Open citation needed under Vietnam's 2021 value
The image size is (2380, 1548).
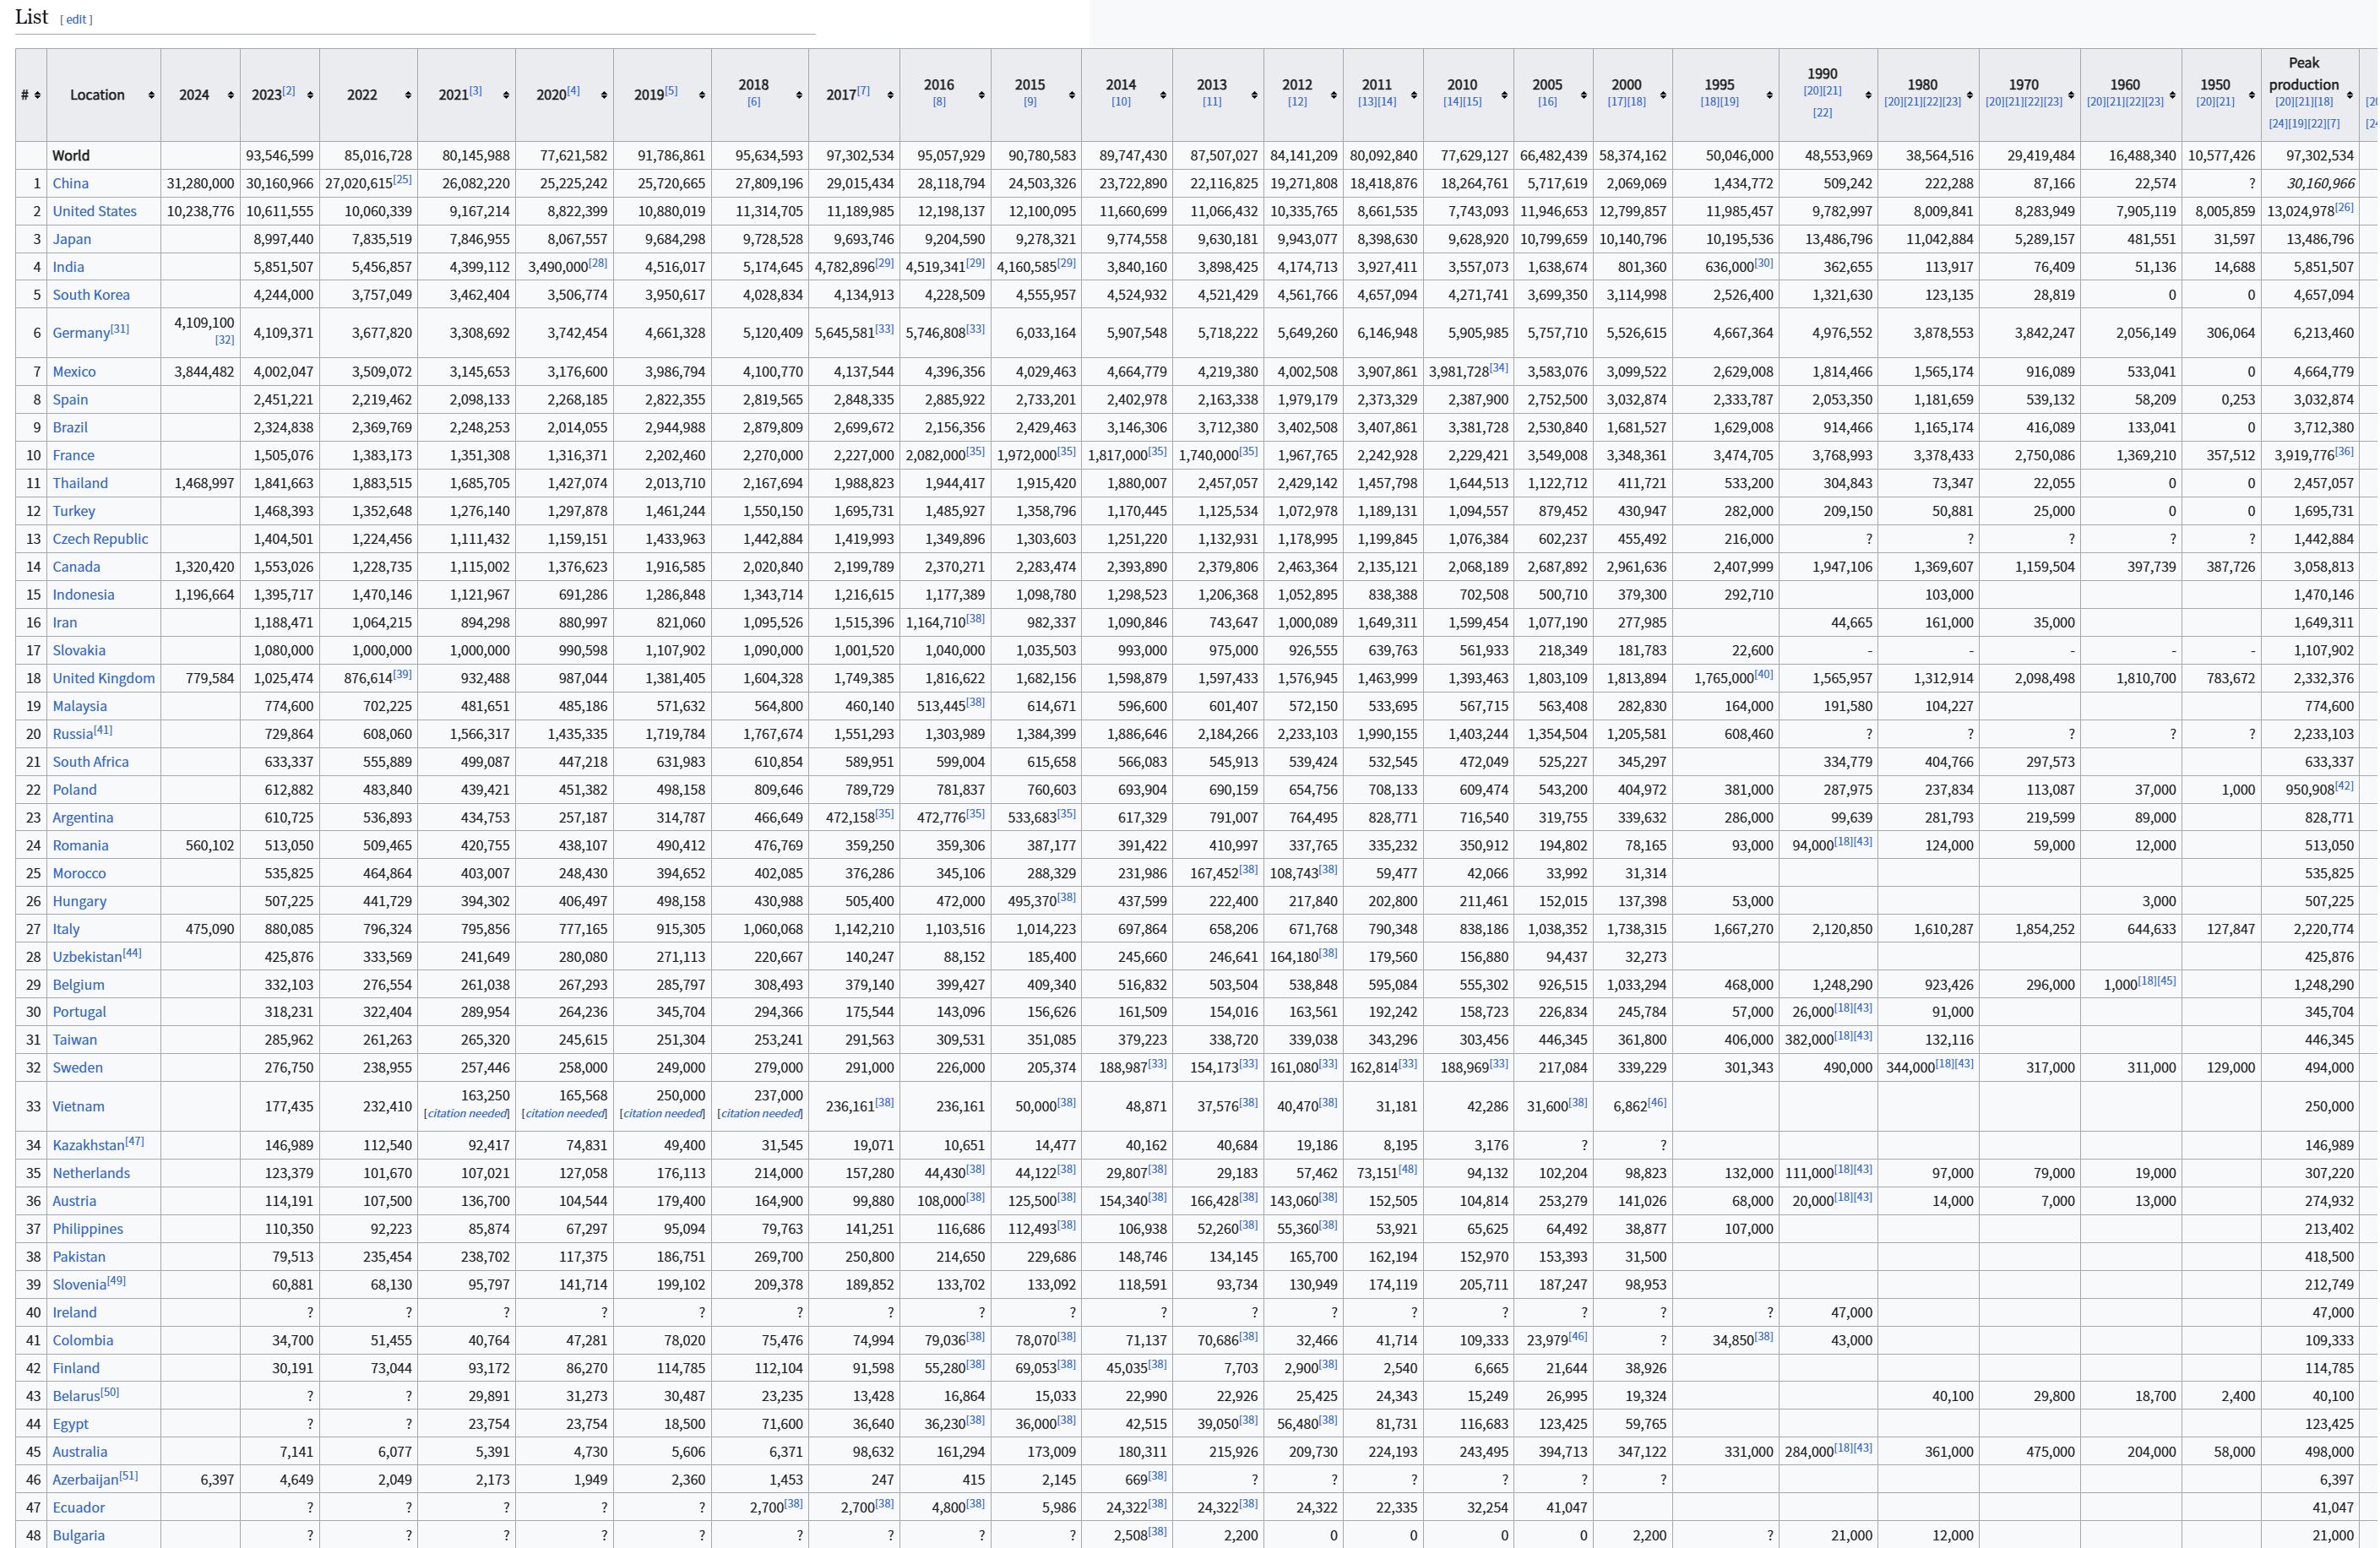[467, 1114]
